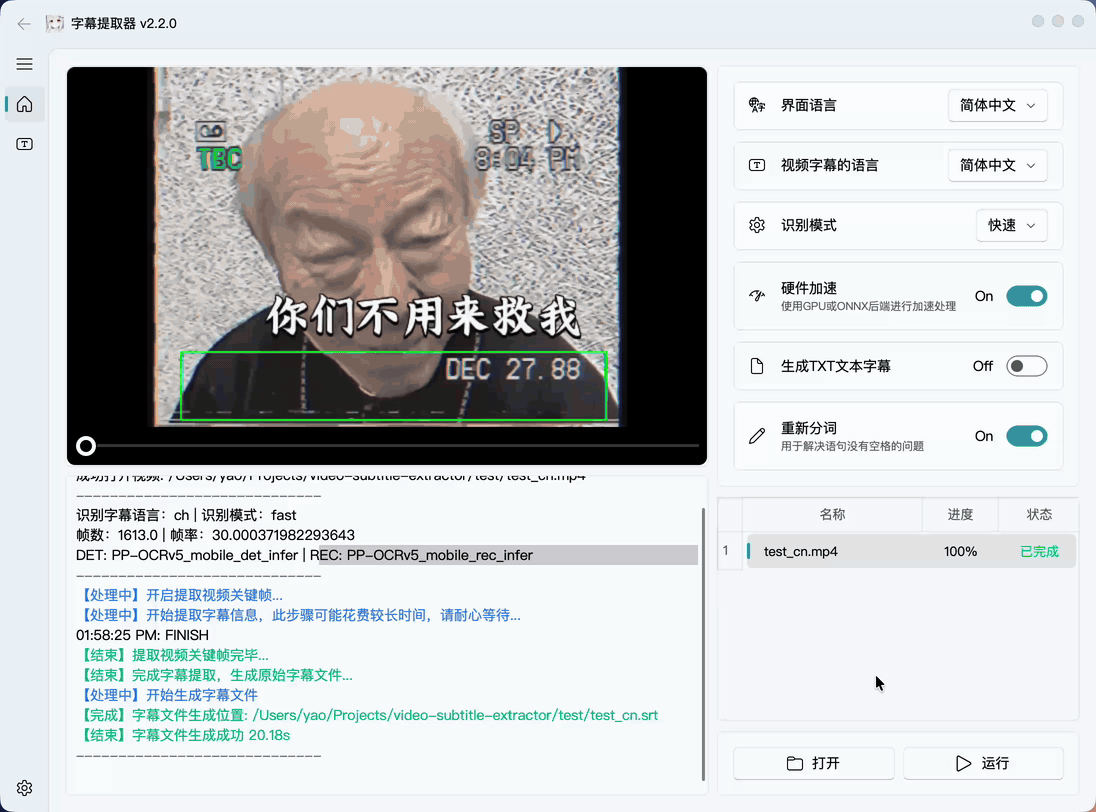
Task: Click the gear icon beside 识别模式
Action: tap(757, 225)
